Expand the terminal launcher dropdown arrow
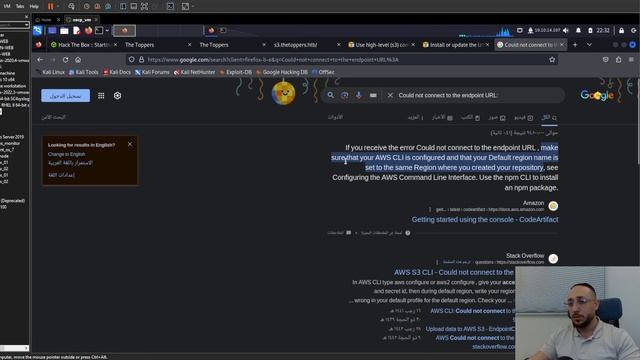Image resolution: width=640 pixels, height=360 pixels. (x=107, y=31)
